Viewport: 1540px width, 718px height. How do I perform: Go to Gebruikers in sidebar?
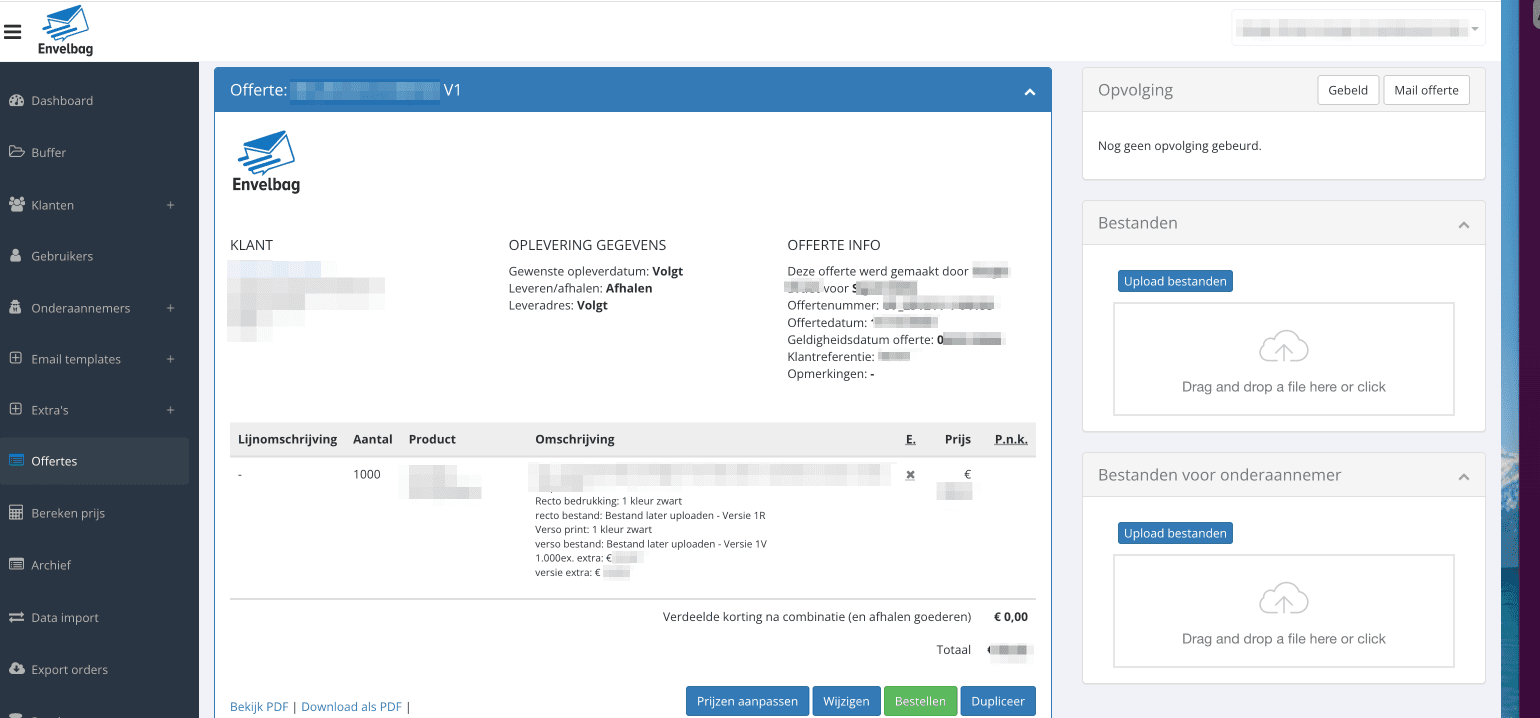click(x=62, y=256)
